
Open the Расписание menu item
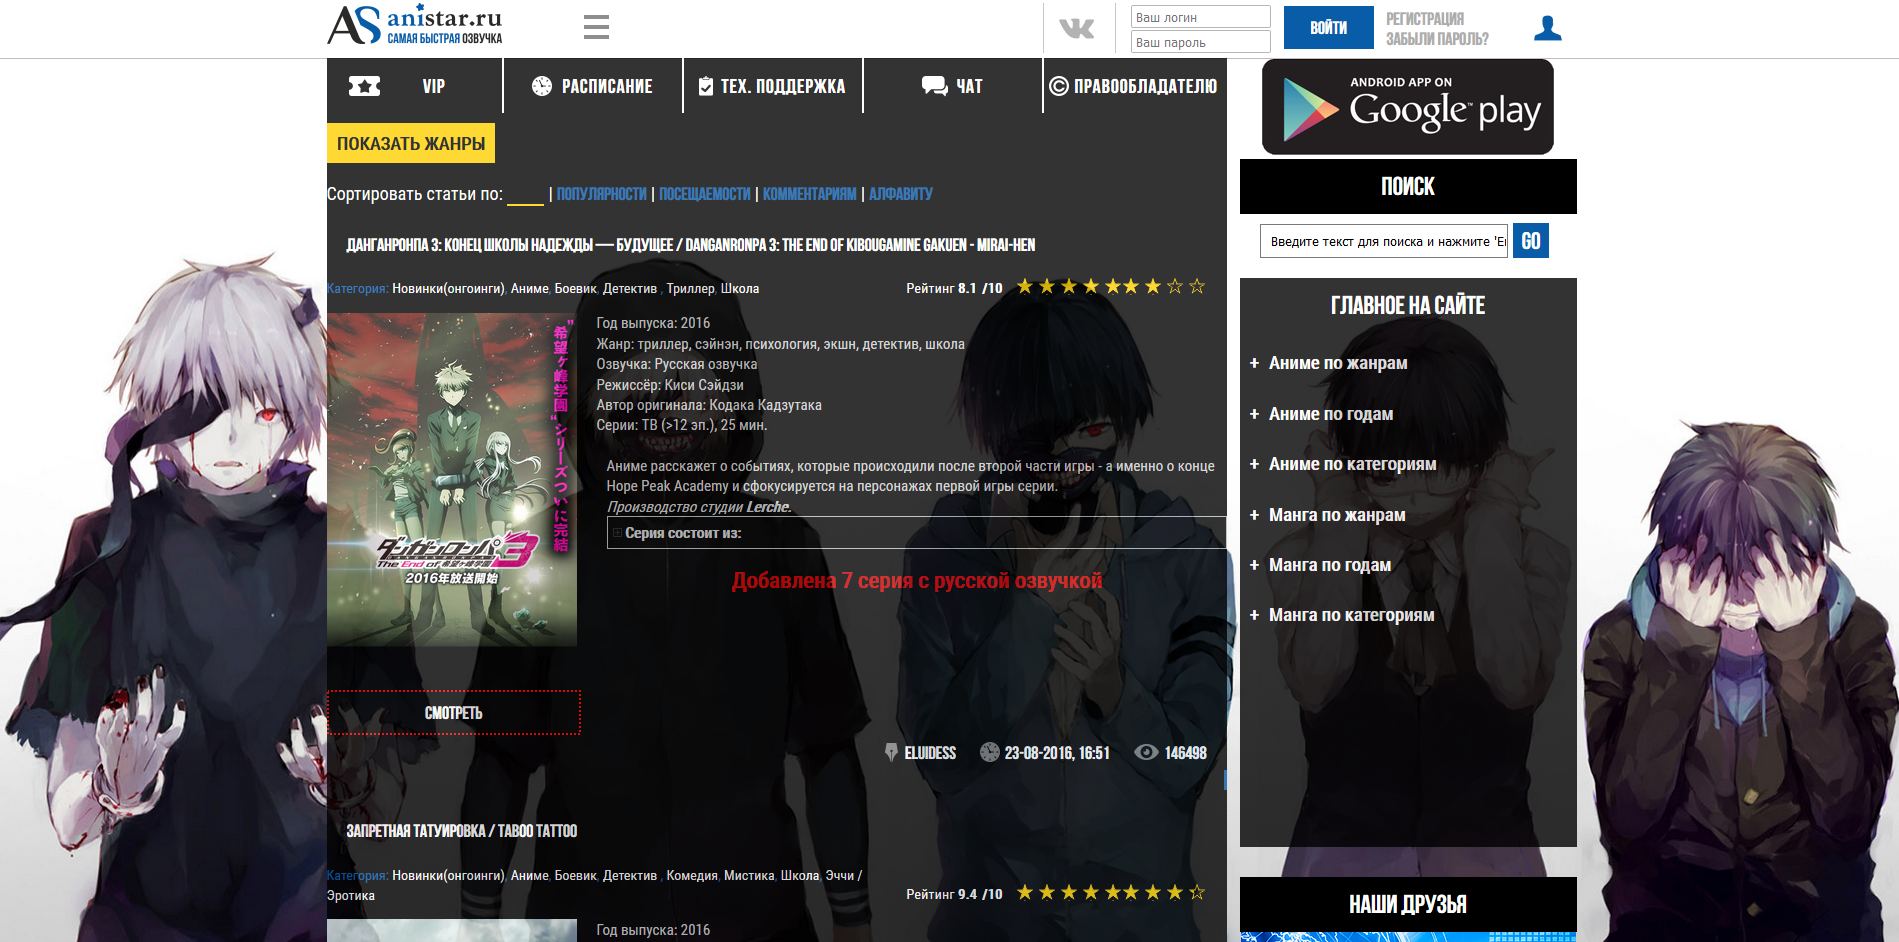593,85
